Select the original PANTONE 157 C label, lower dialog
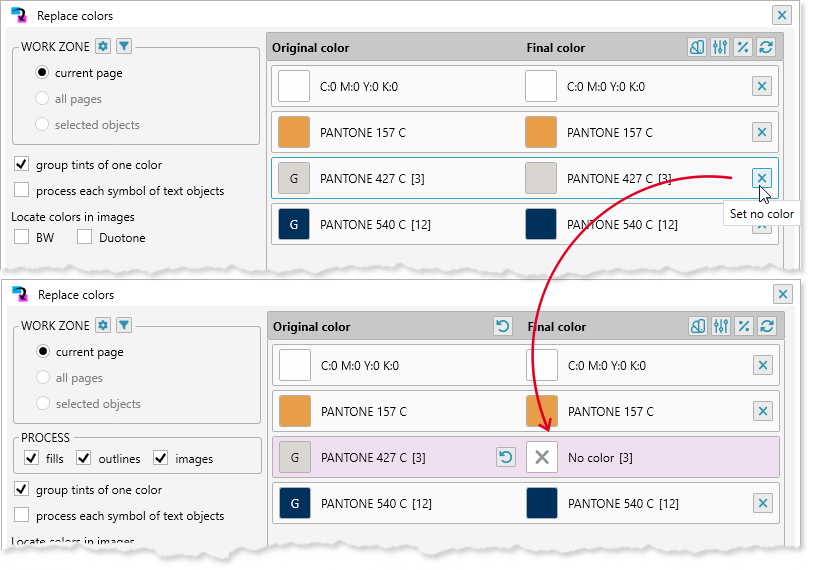814x570 pixels. [364, 412]
